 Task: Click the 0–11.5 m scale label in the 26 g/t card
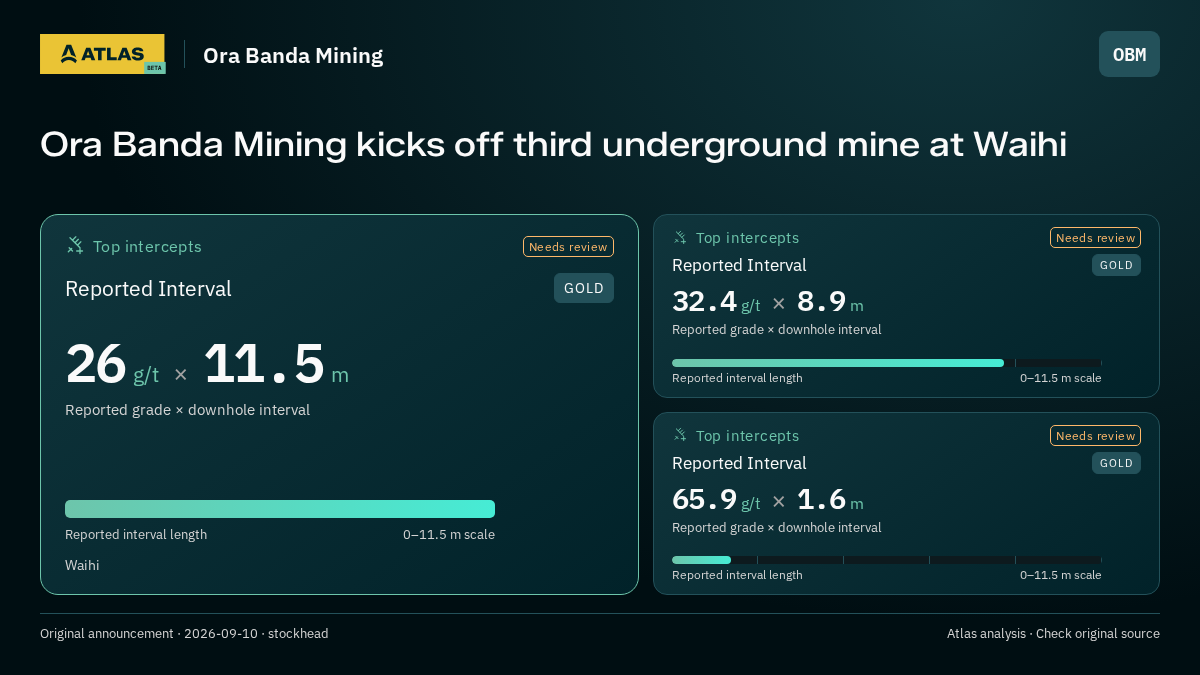coord(449,535)
